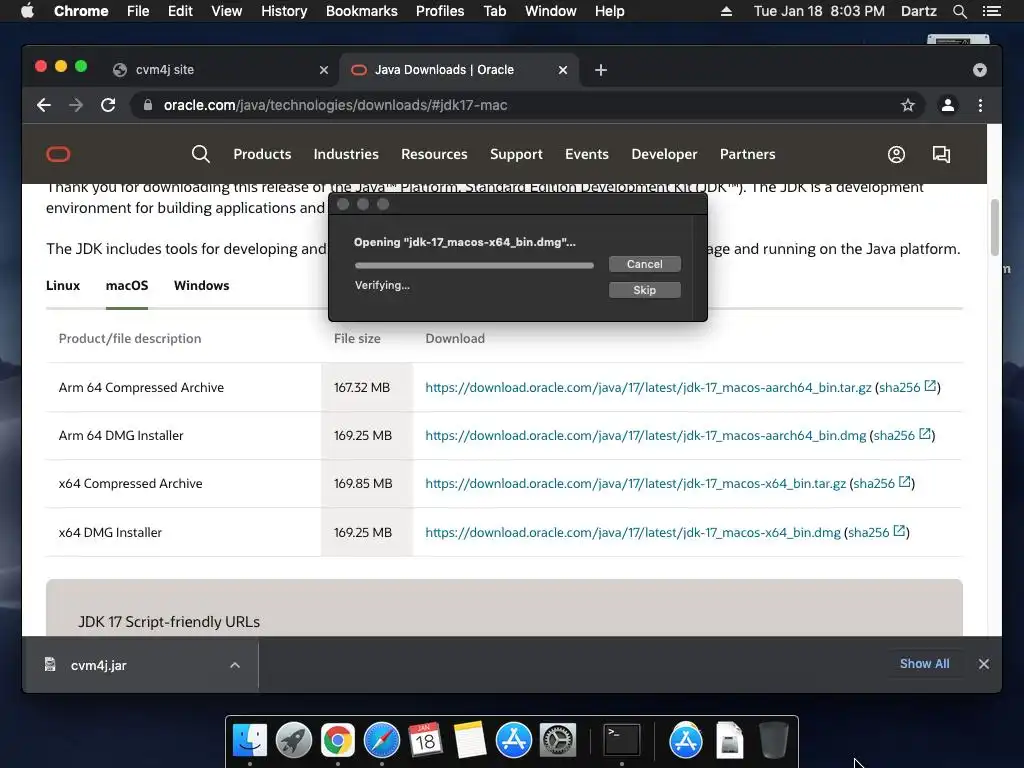Open the Support navigation menu
This screenshot has width=1024, height=768.
516,154
